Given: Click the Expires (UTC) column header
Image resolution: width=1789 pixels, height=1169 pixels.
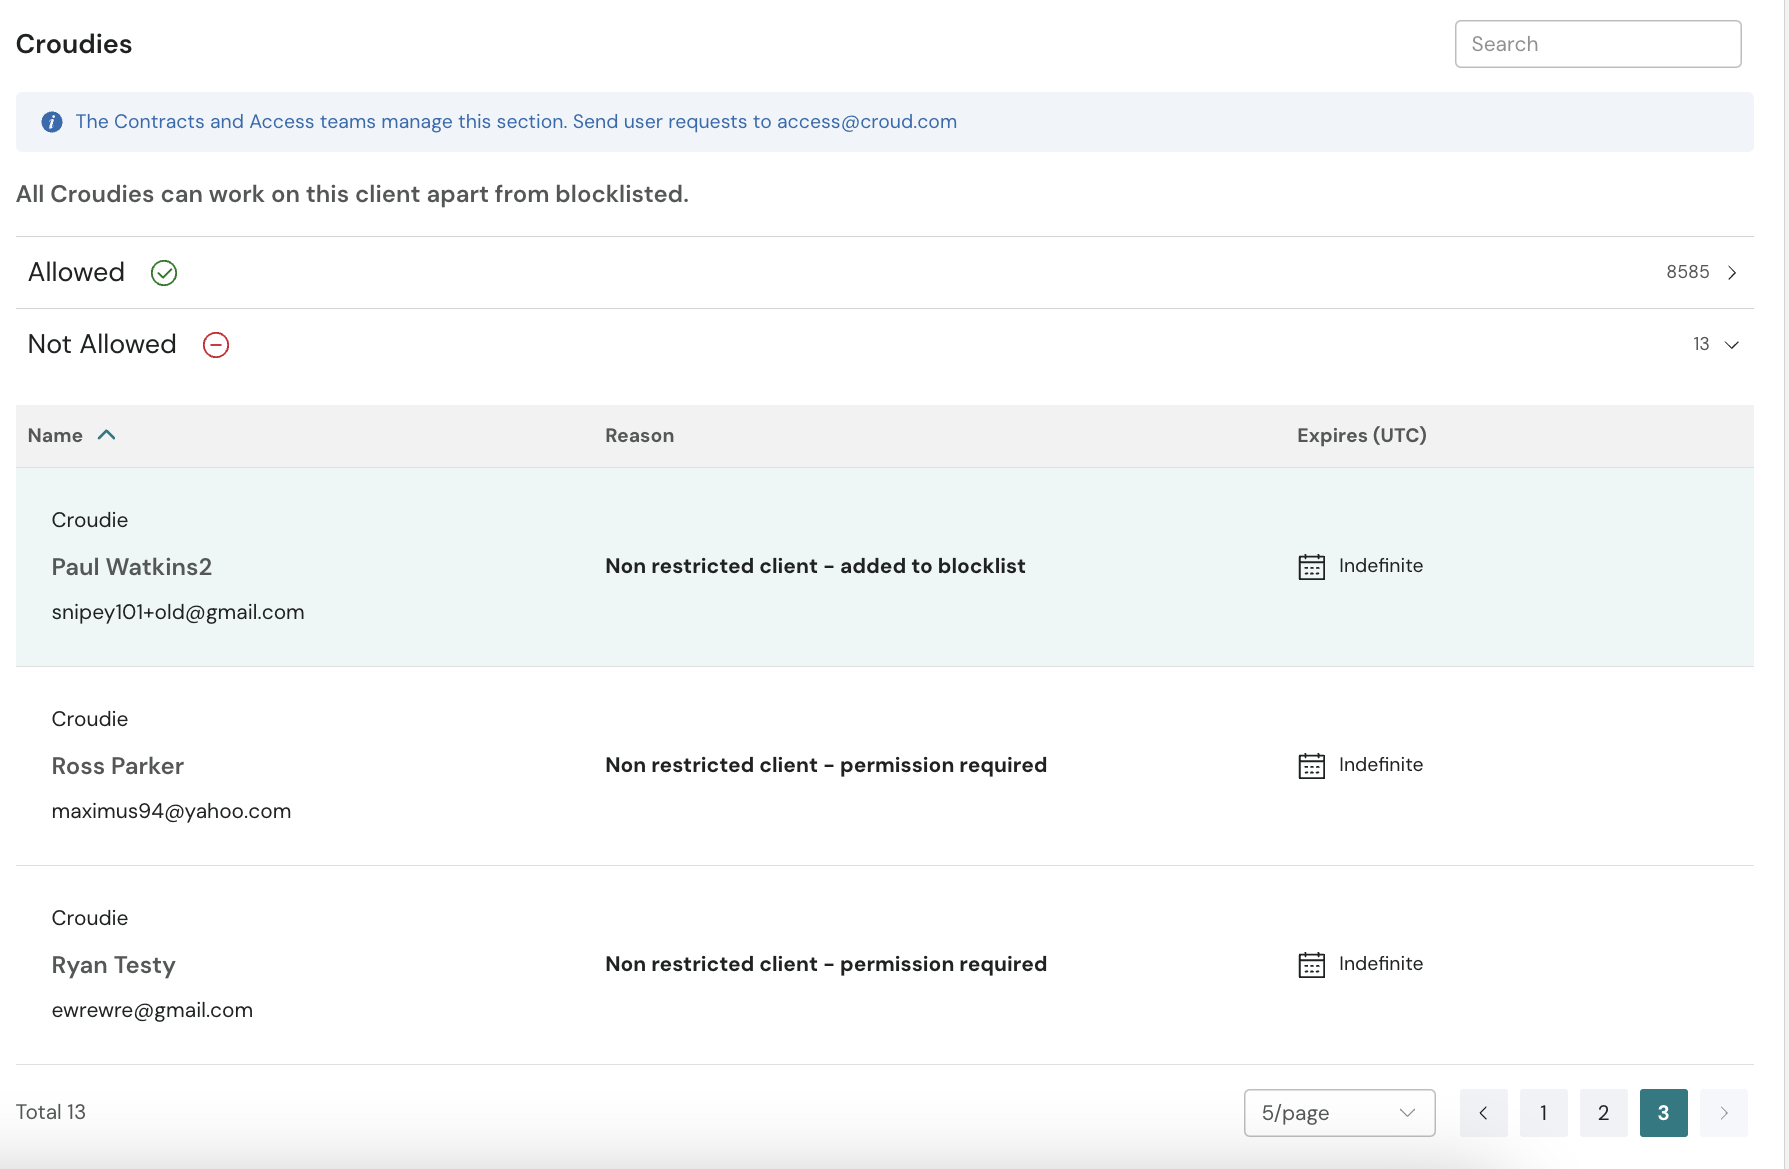Looking at the screenshot, I should (1361, 436).
